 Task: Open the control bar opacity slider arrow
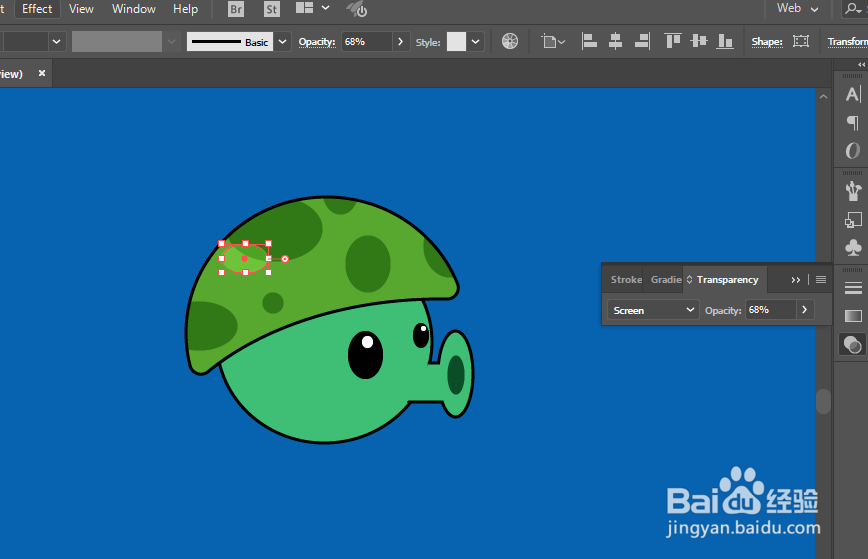(x=401, y=42)
